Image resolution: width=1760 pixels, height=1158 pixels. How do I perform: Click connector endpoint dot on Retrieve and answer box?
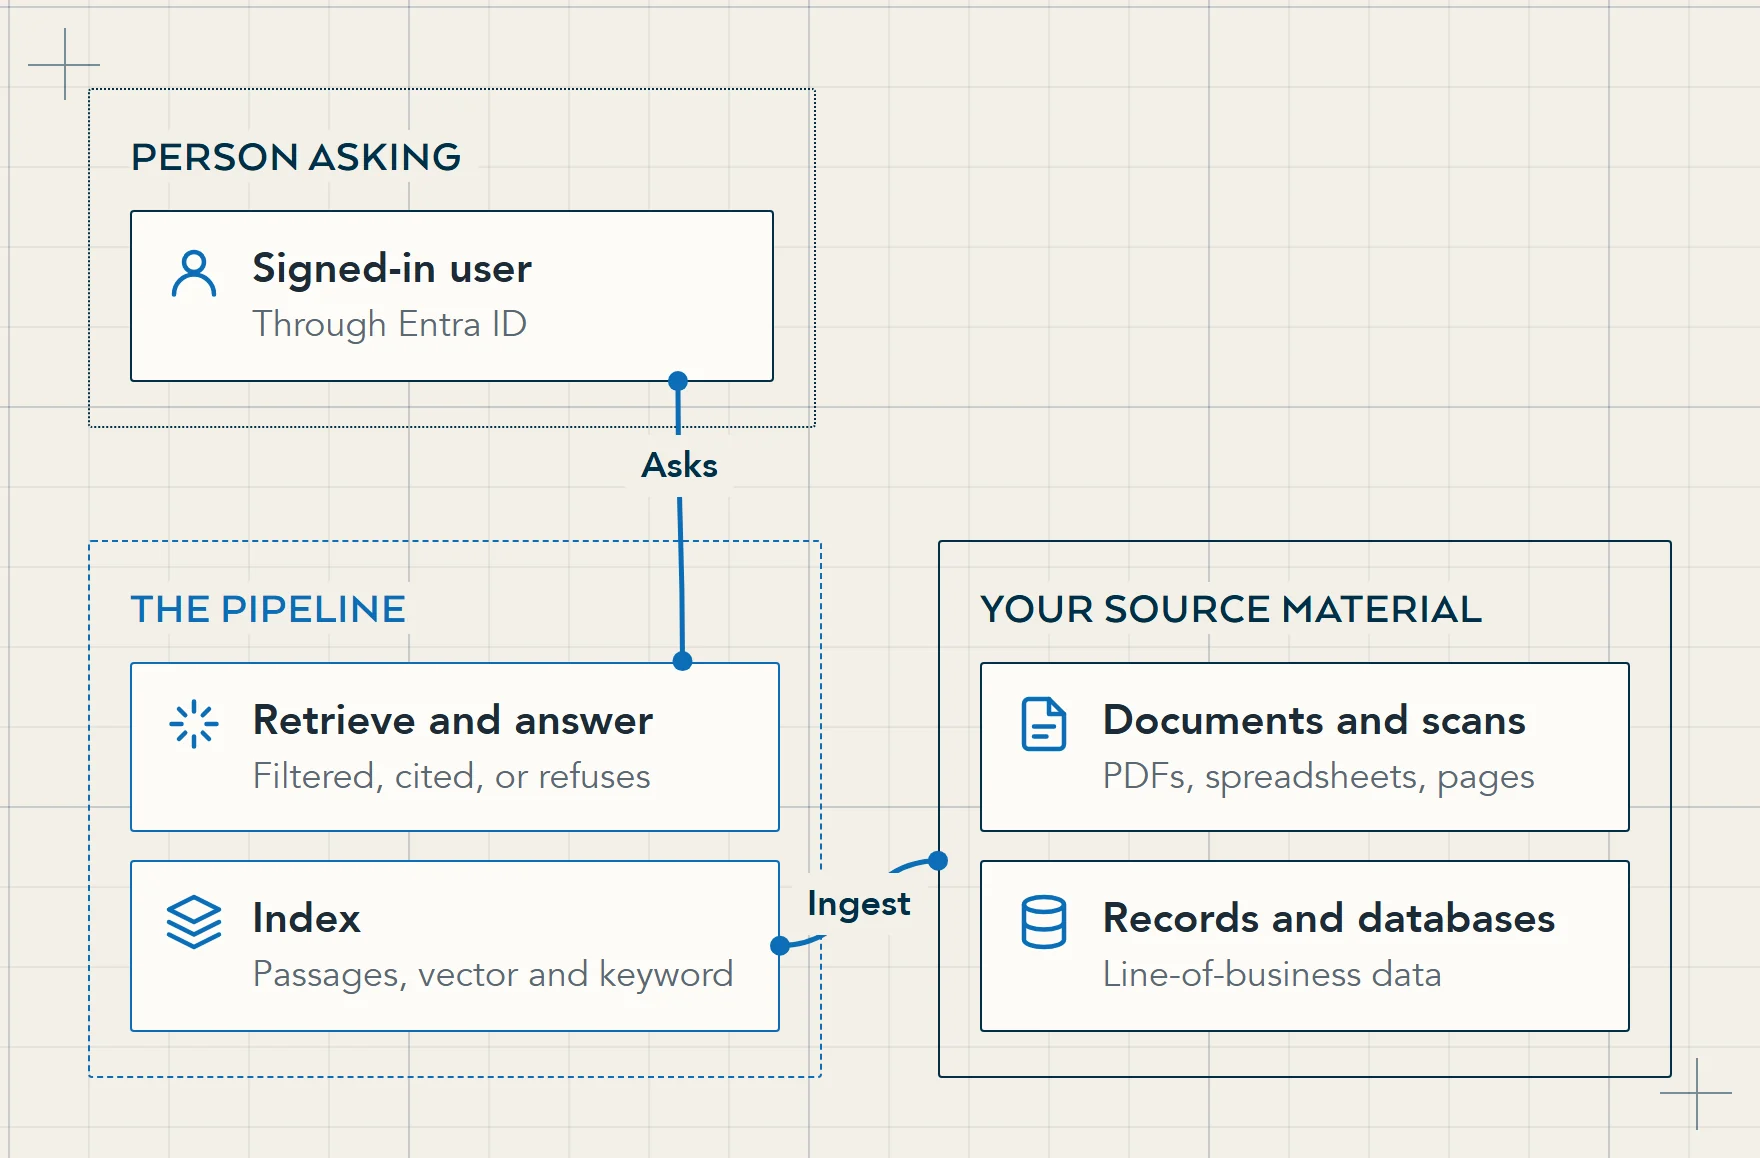point(683,661)
